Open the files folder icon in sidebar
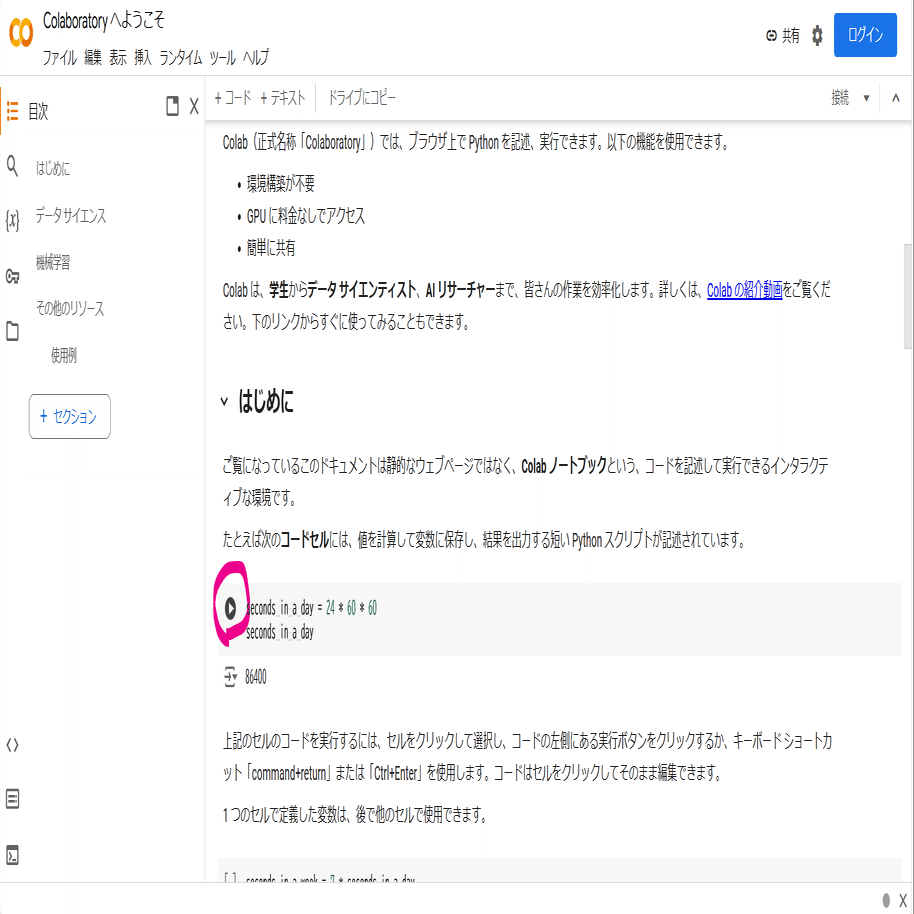This screenshot has width=914, height=914. pos(12,331)
